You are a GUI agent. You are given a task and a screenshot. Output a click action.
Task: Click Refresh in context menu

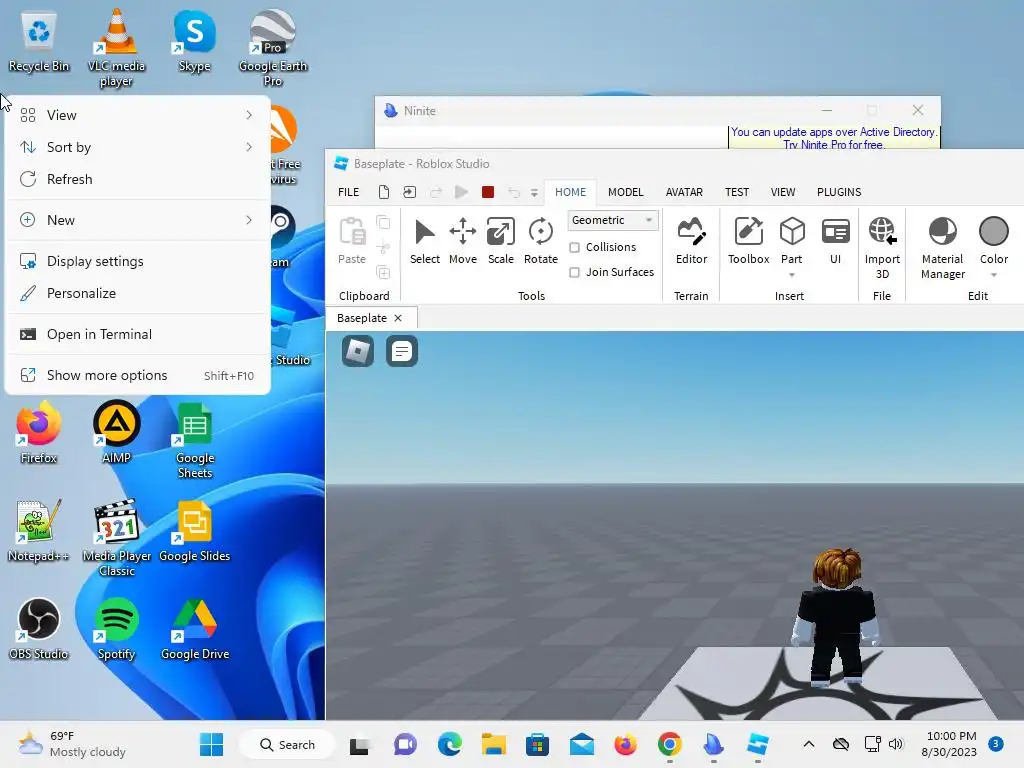(x=137, y=179)
